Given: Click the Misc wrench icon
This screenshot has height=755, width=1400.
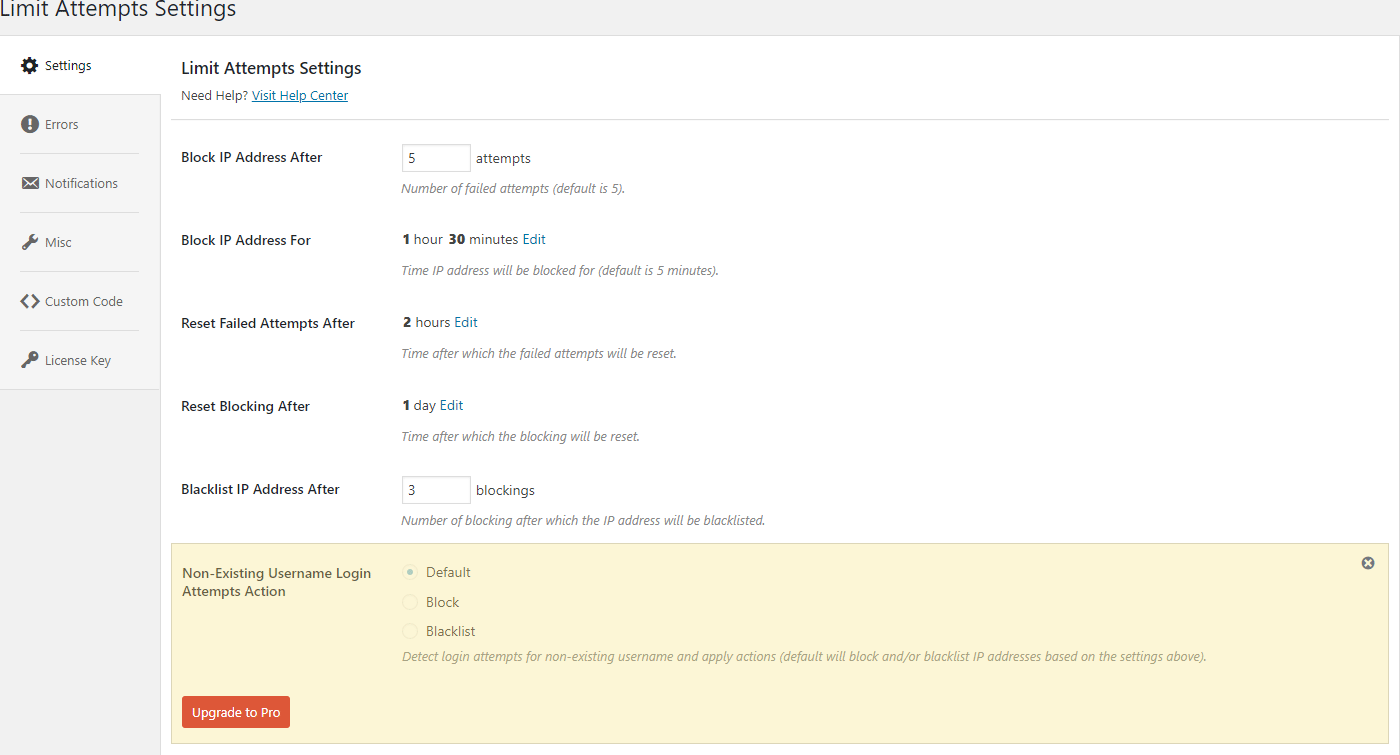Looking at the screenshot, I should [30, 243].
